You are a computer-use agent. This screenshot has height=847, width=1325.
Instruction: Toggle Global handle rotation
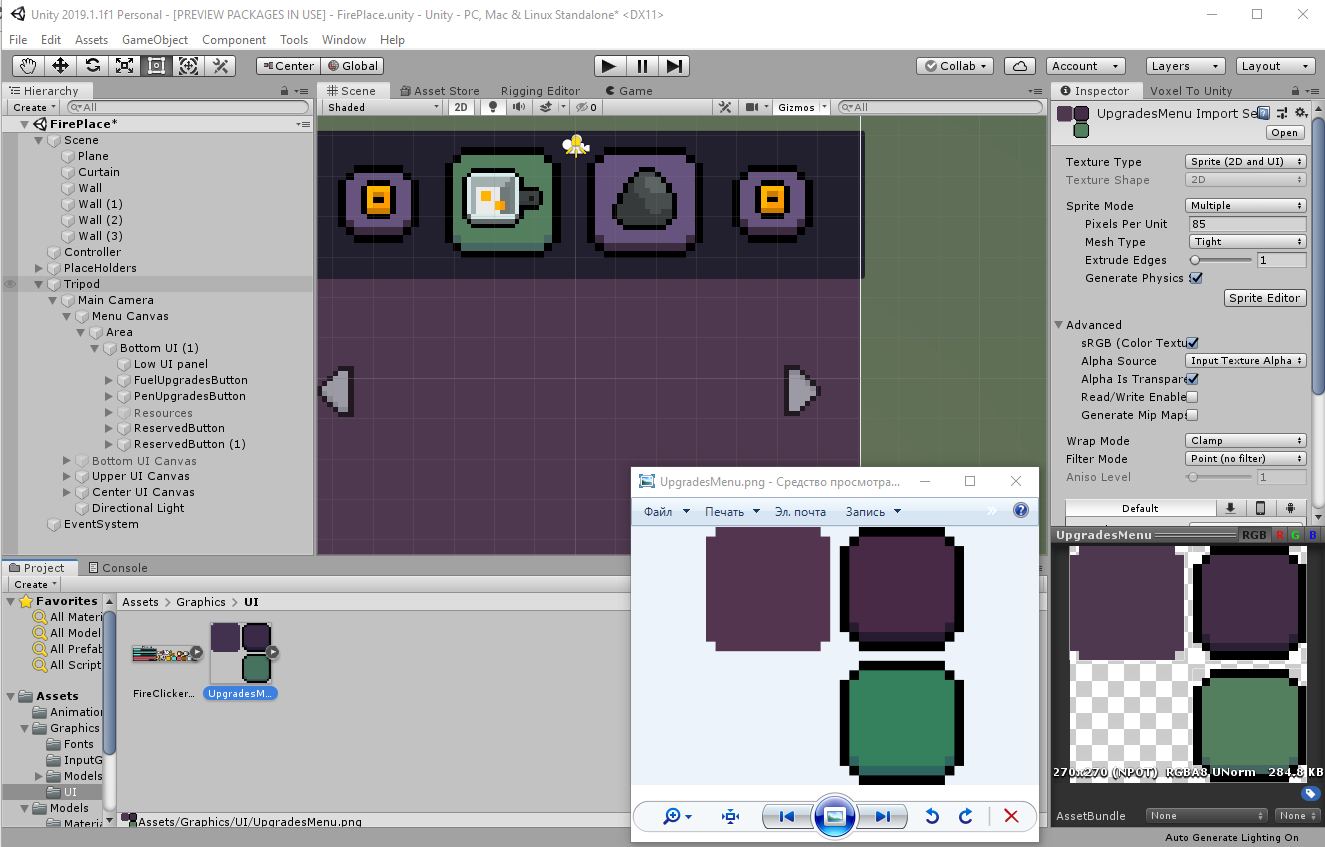(x=352, y=66)
